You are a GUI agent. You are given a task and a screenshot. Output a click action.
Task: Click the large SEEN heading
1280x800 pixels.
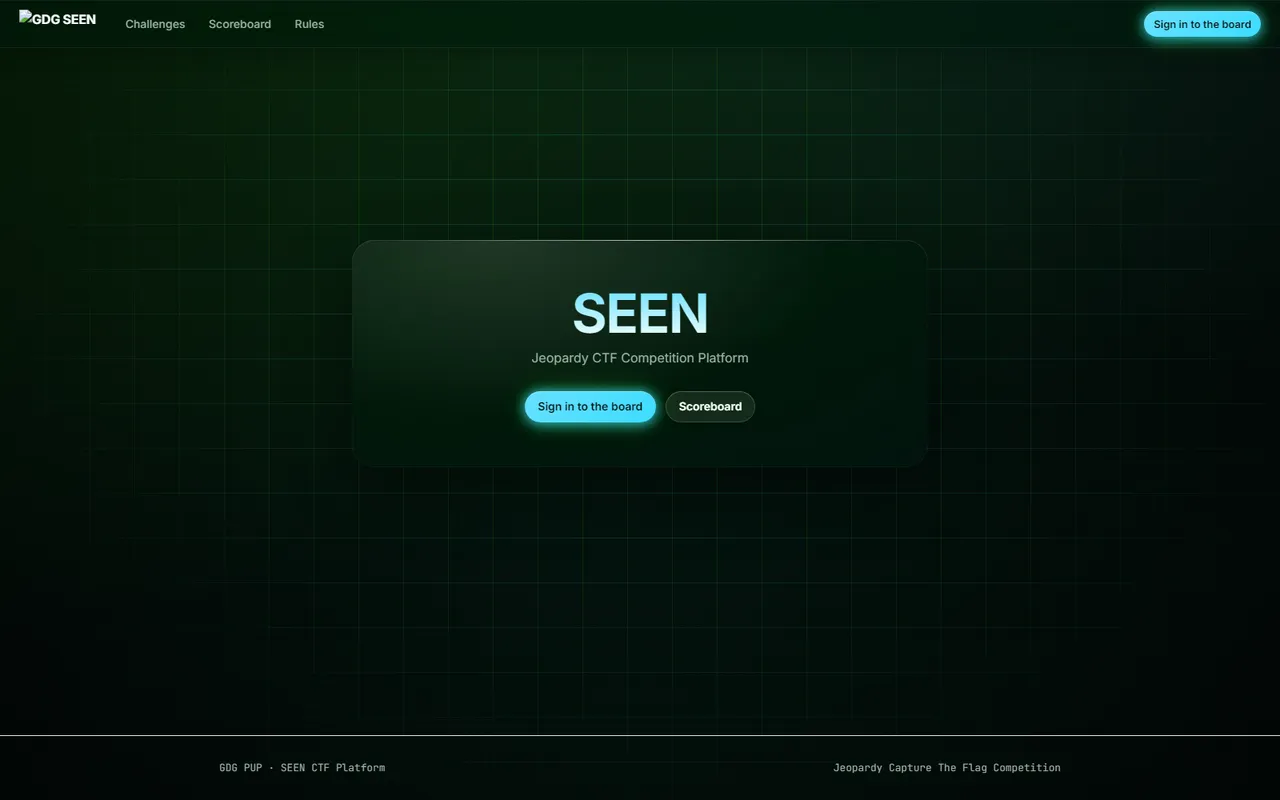[x=640, y=313]
